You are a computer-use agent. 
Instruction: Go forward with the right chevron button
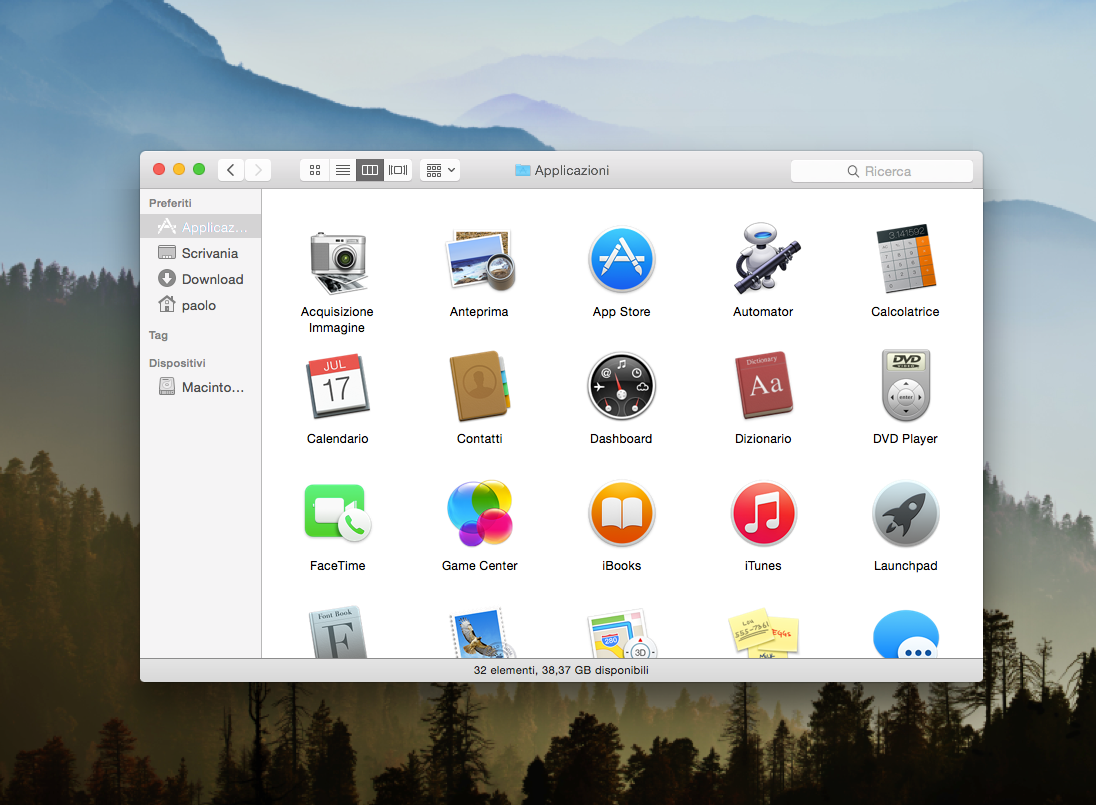point(258,170)
